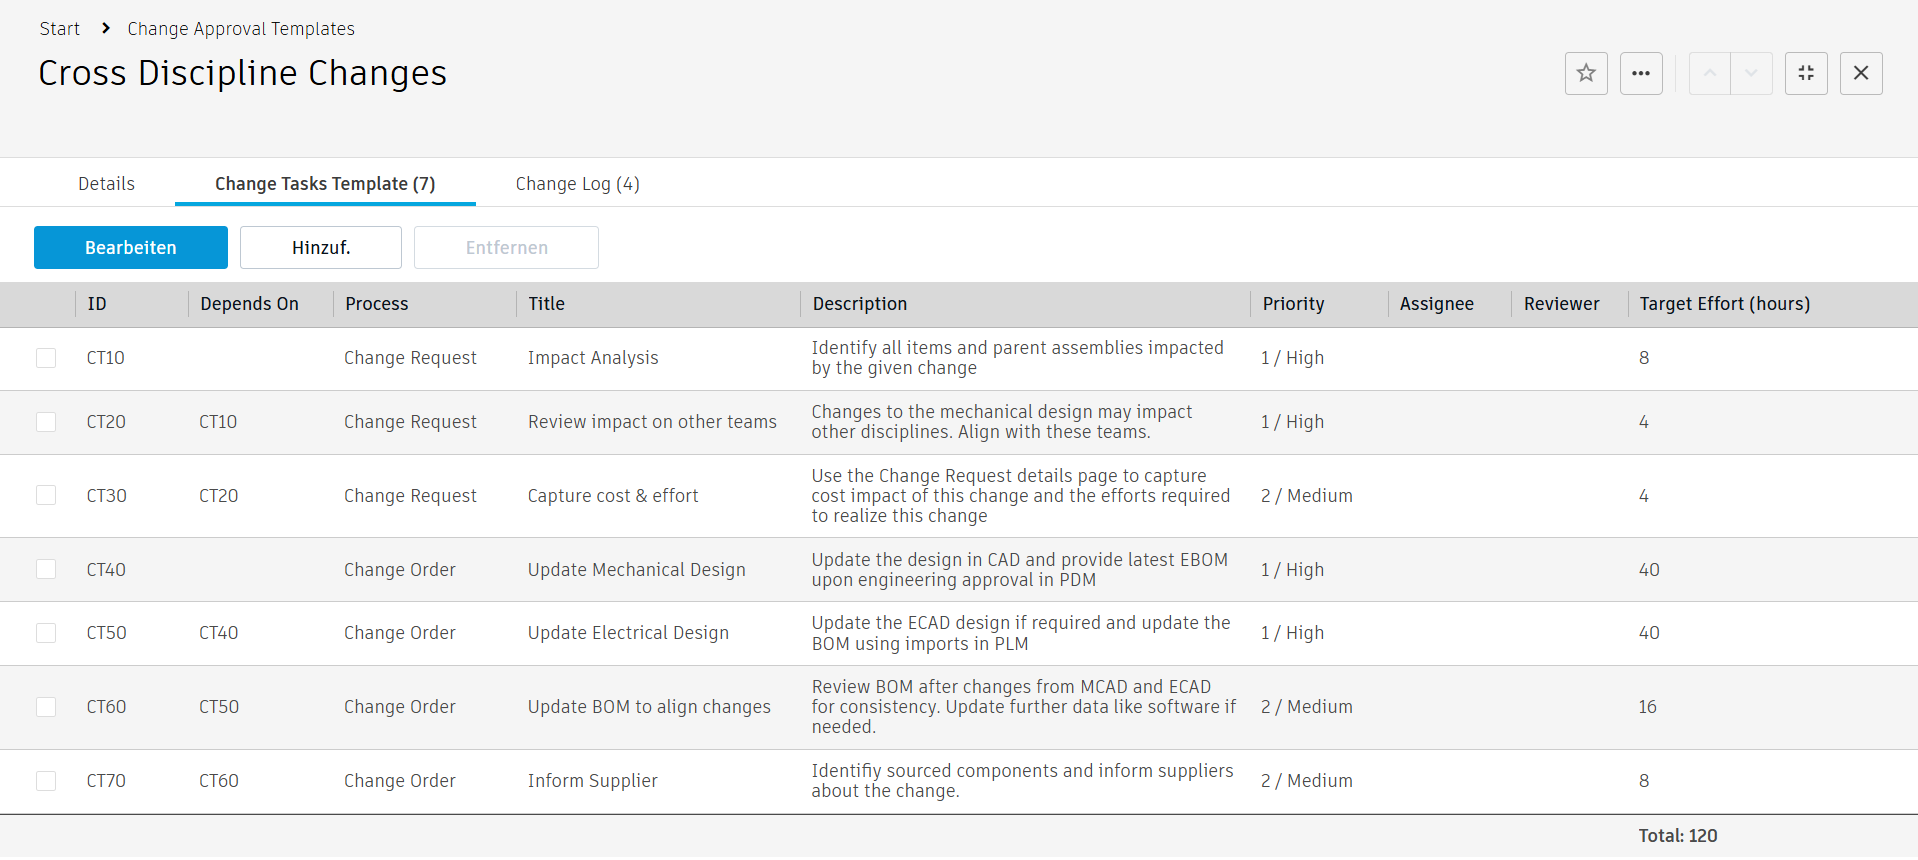Click the next record down arrow

(1751, 73)
